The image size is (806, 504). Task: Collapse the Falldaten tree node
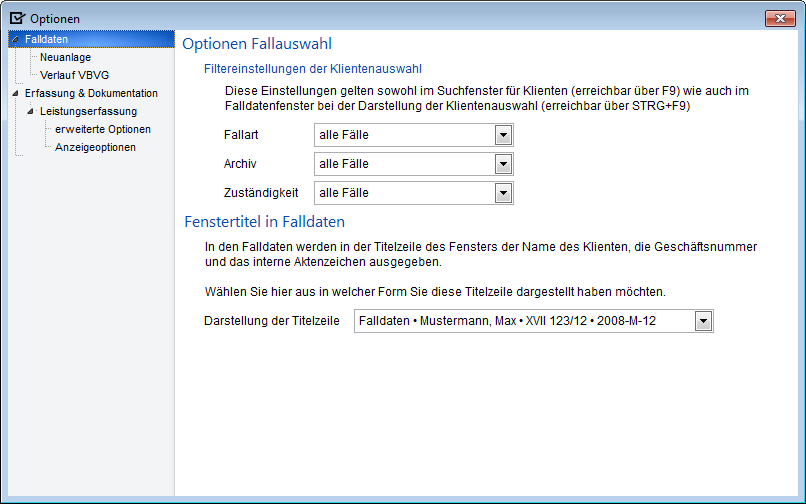click(15, 40)
